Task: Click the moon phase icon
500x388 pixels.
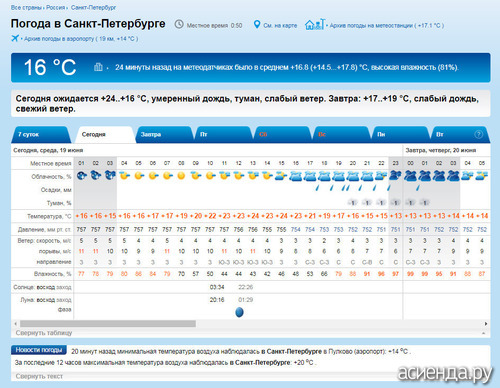Action: click(239, 312)
